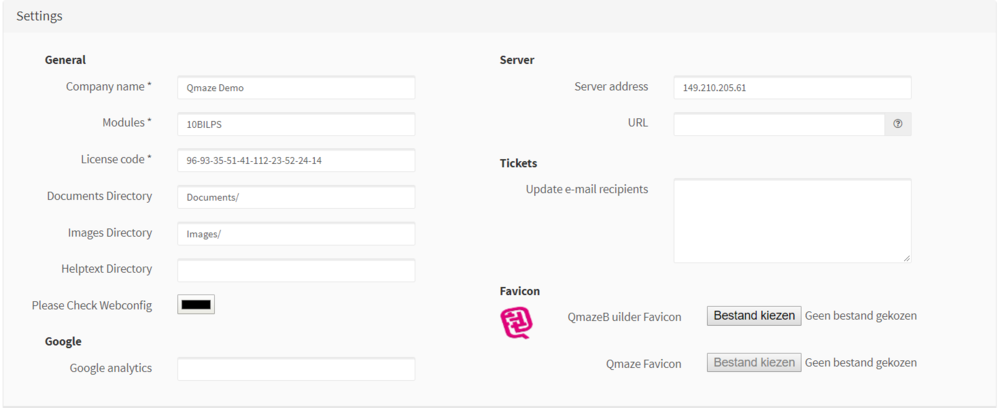Click the pink Qmaze favicon image
Screen dimensions: 1000x408
coord(516,323)
